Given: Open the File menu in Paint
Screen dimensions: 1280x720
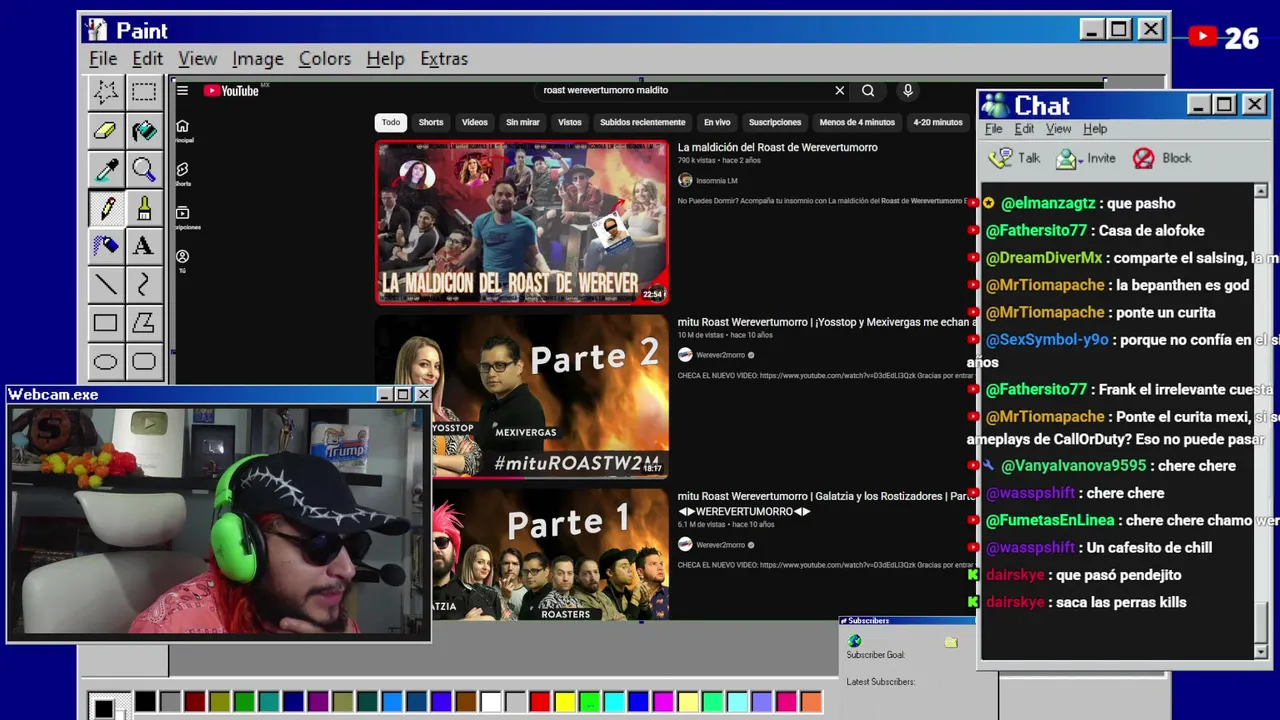Looking at the screenshot, I should [x=103, y=59].
